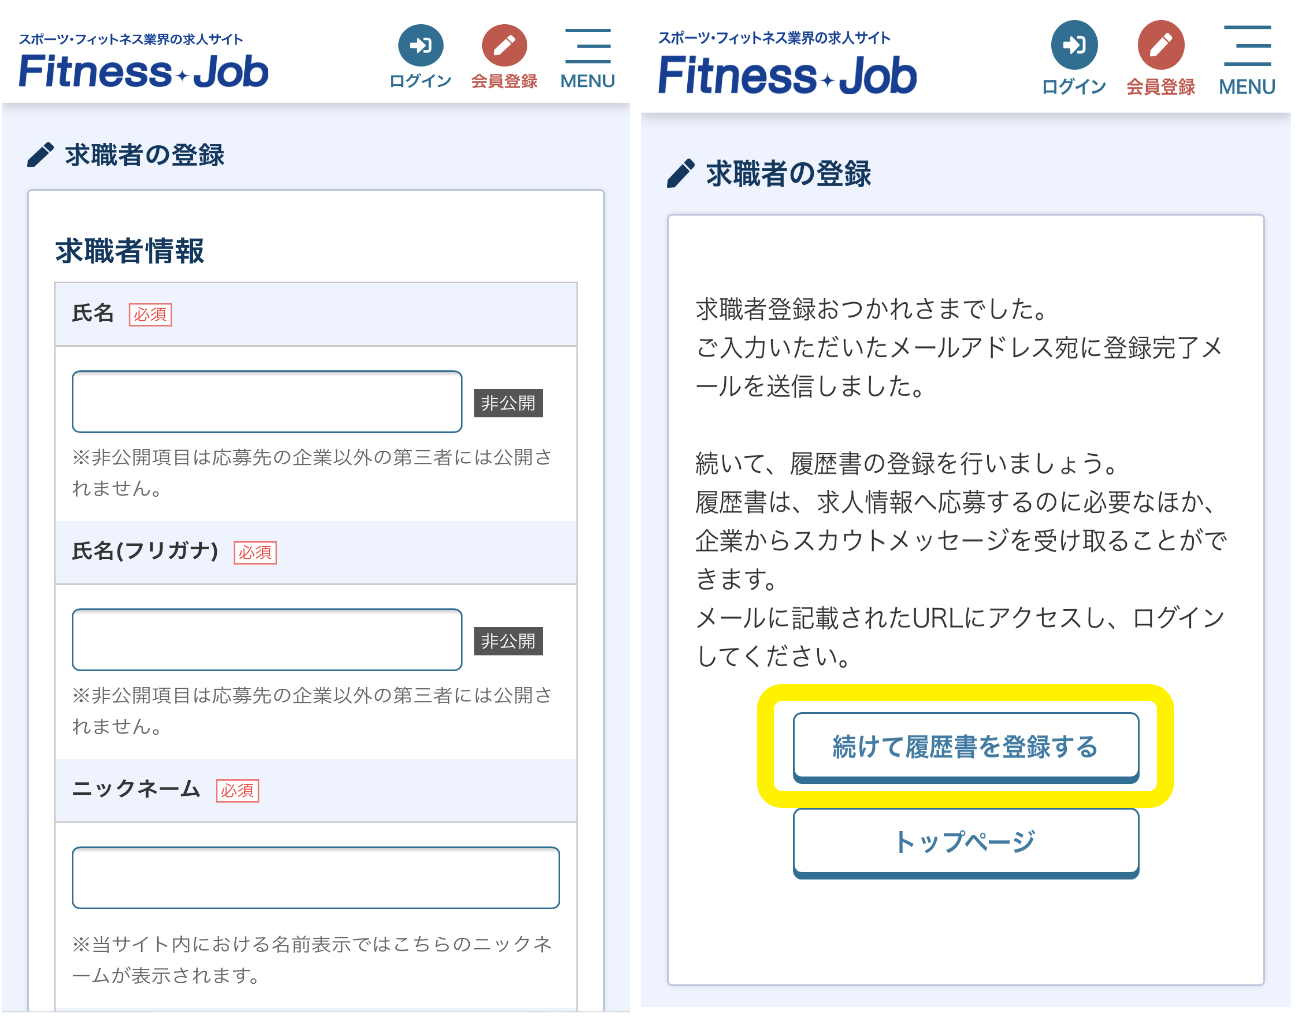
Task: Click the pencil icon beside right 求職者の登録 heading
Action: (680, 174)
